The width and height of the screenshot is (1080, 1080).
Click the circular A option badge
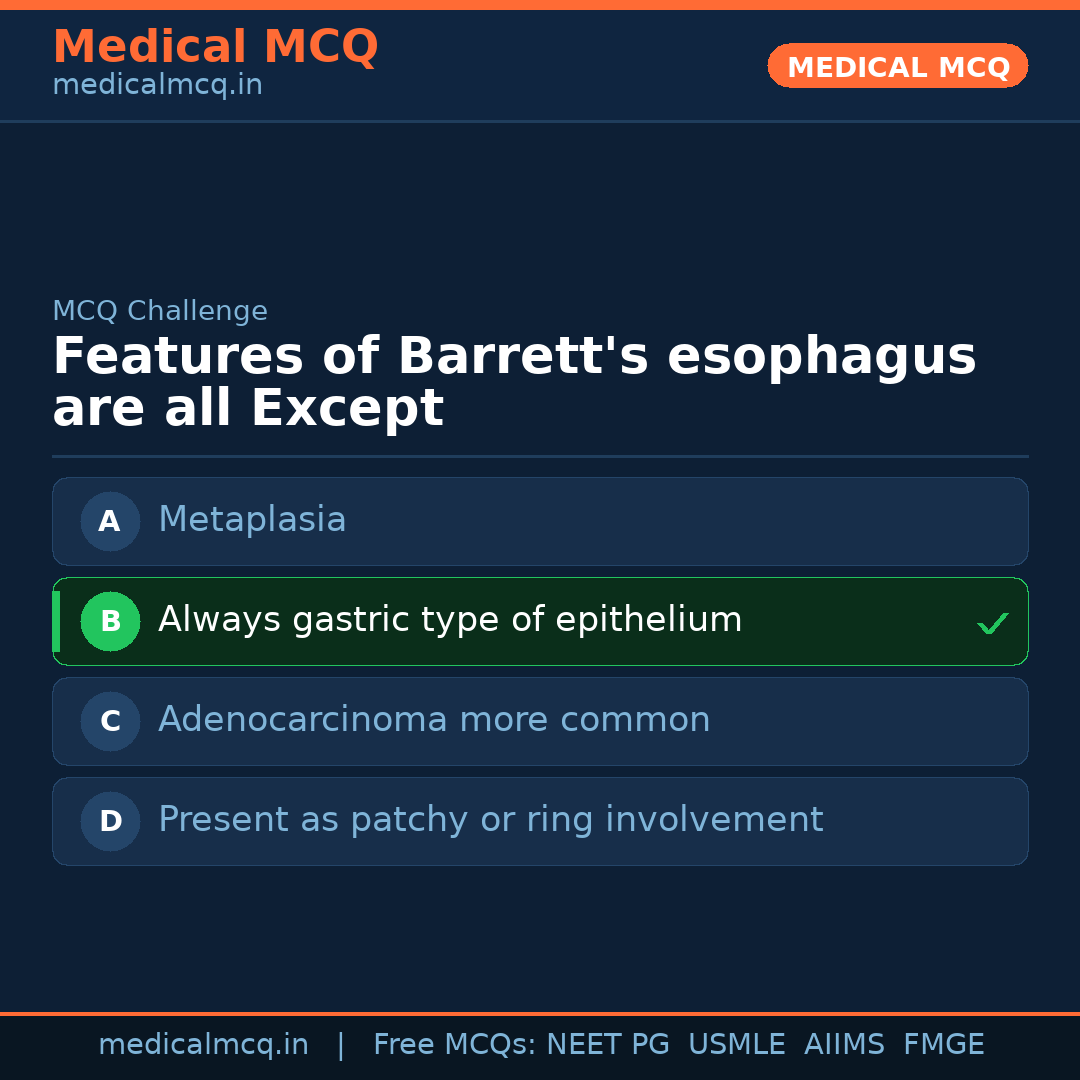coord(110,521)
